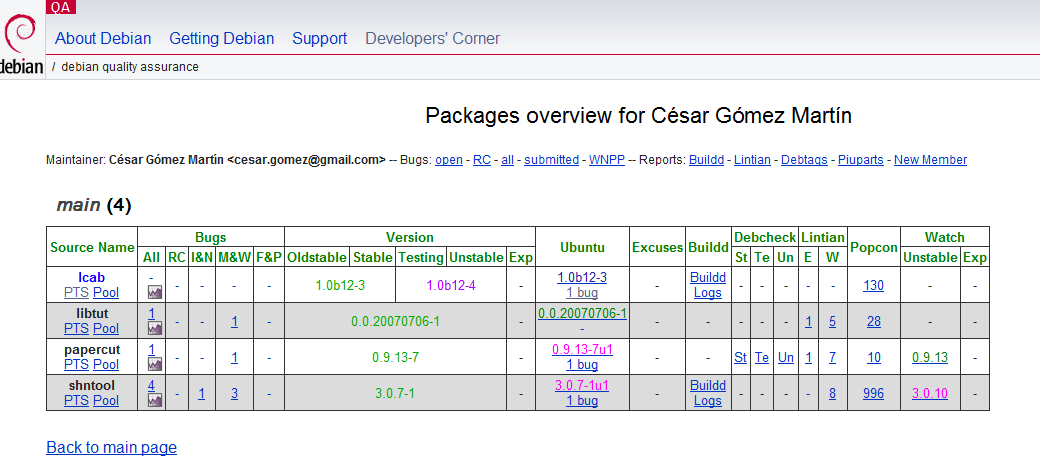
Task: Open bug graph icon in lcab row
Action: pyautogui.click(x=154, y=292)
